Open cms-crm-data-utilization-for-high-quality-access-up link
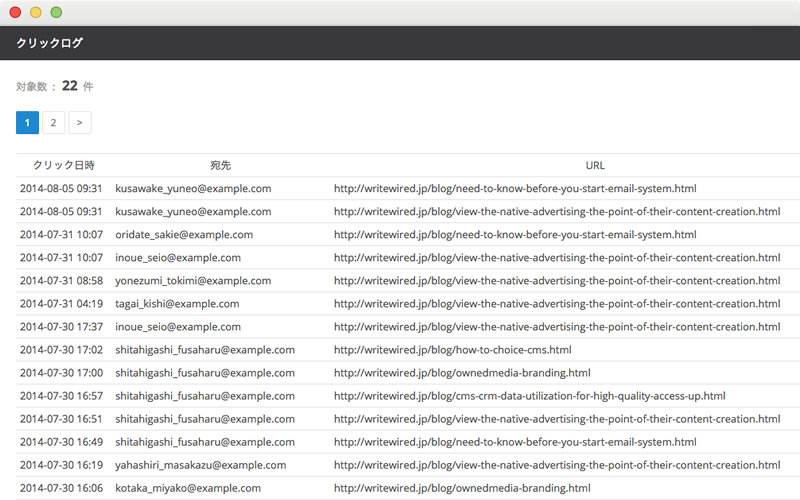Image resolution: width=800 pixels, height=500 pixels. coord(530,396)
